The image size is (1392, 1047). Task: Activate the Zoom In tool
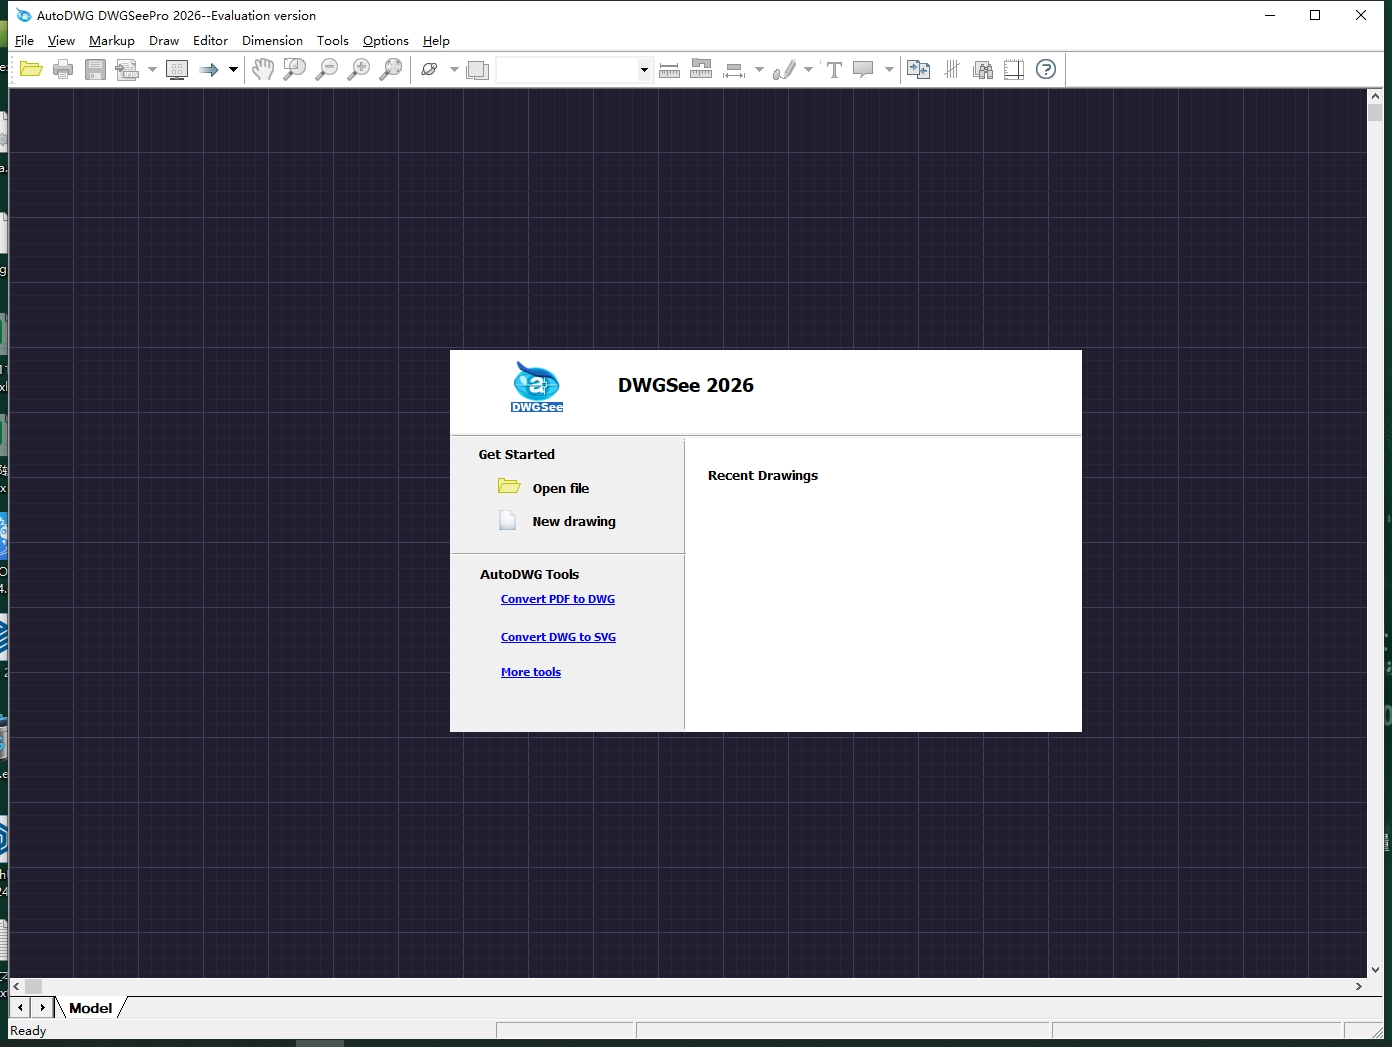pos(360,69)
